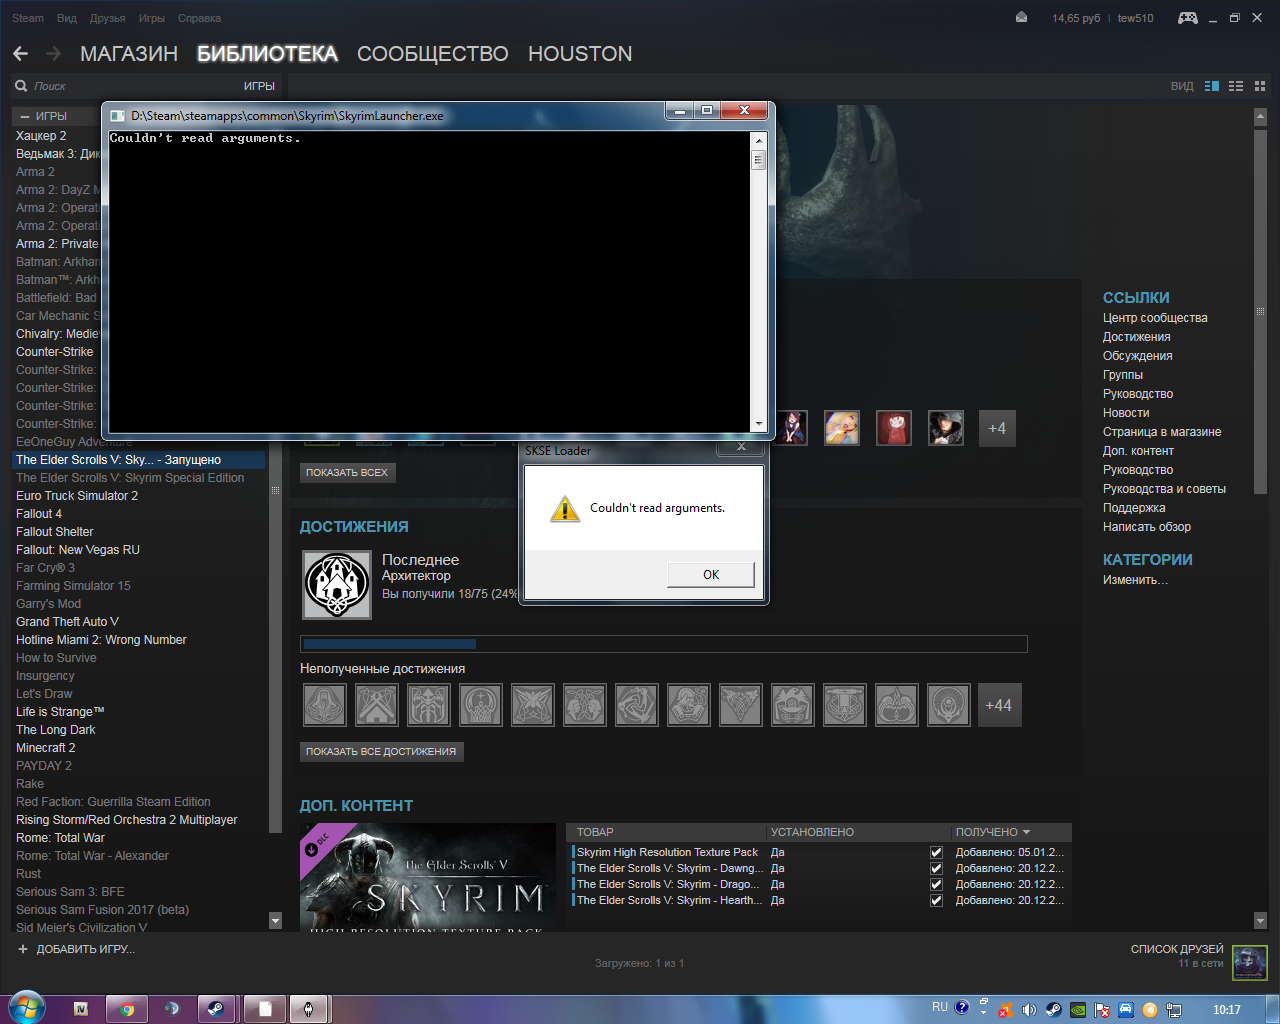
Task: Open Google Chrome from the taskbar
Action: click(127, 1009)
